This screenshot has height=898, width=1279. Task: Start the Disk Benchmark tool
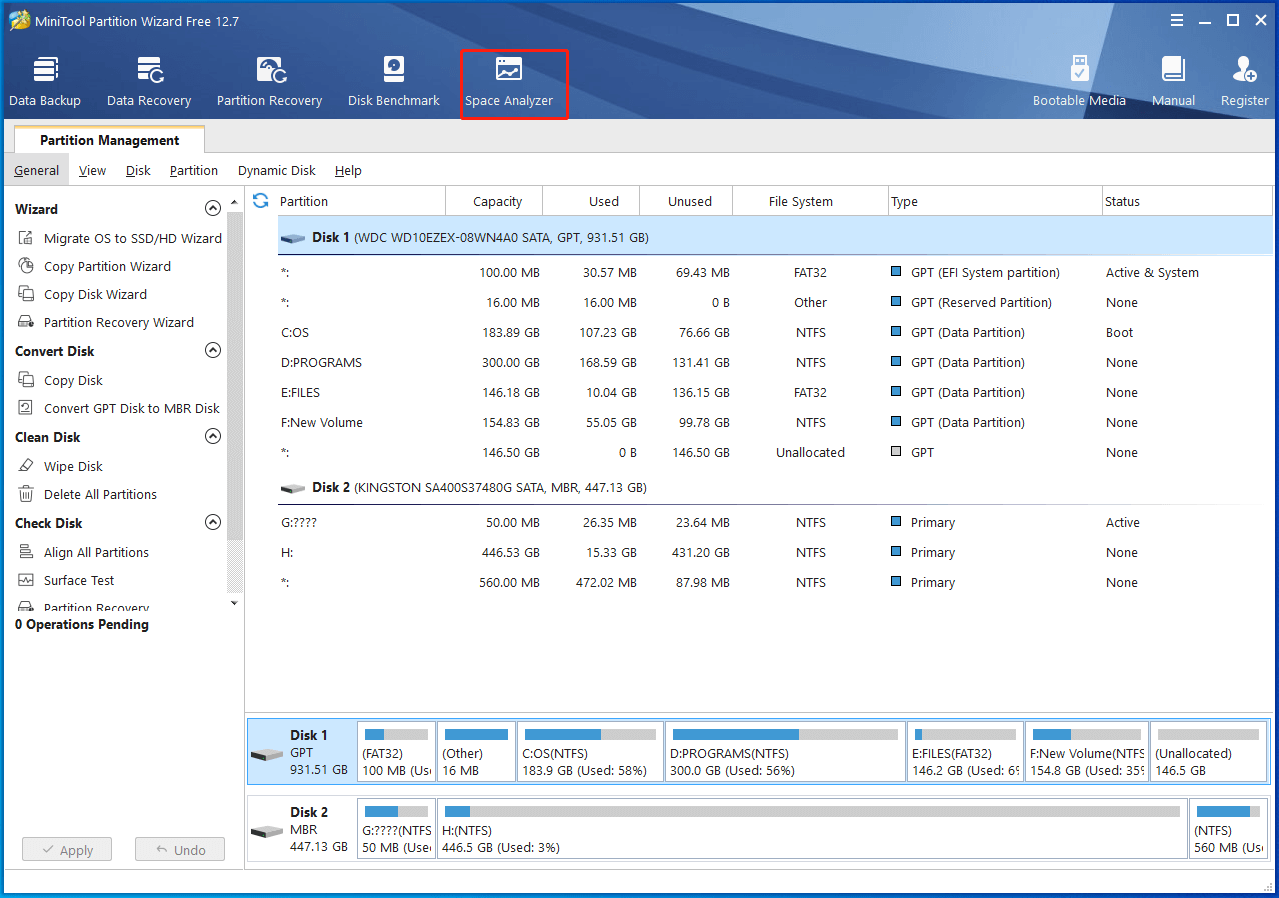(x=394, y=82)
